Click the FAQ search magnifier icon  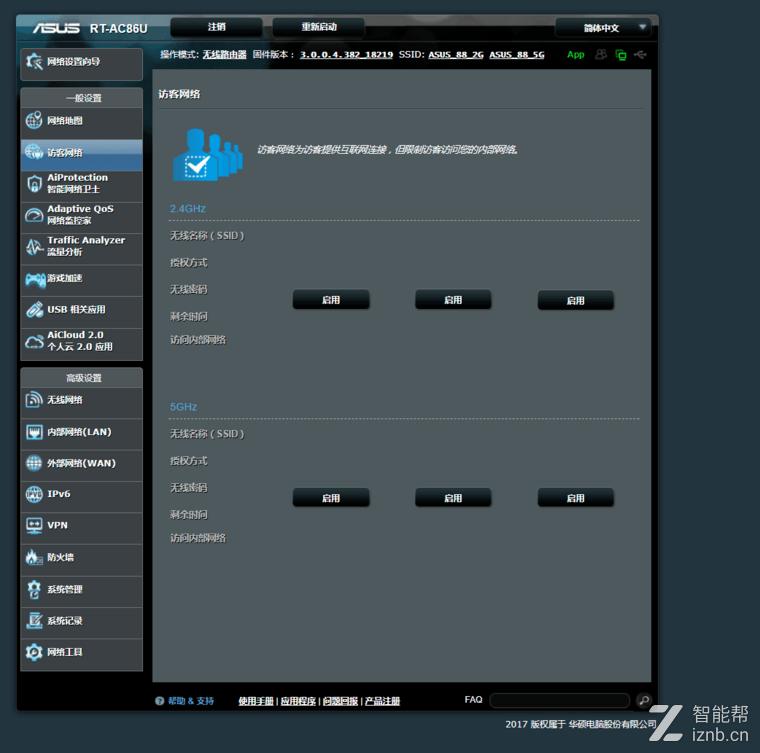pos(644,700)
